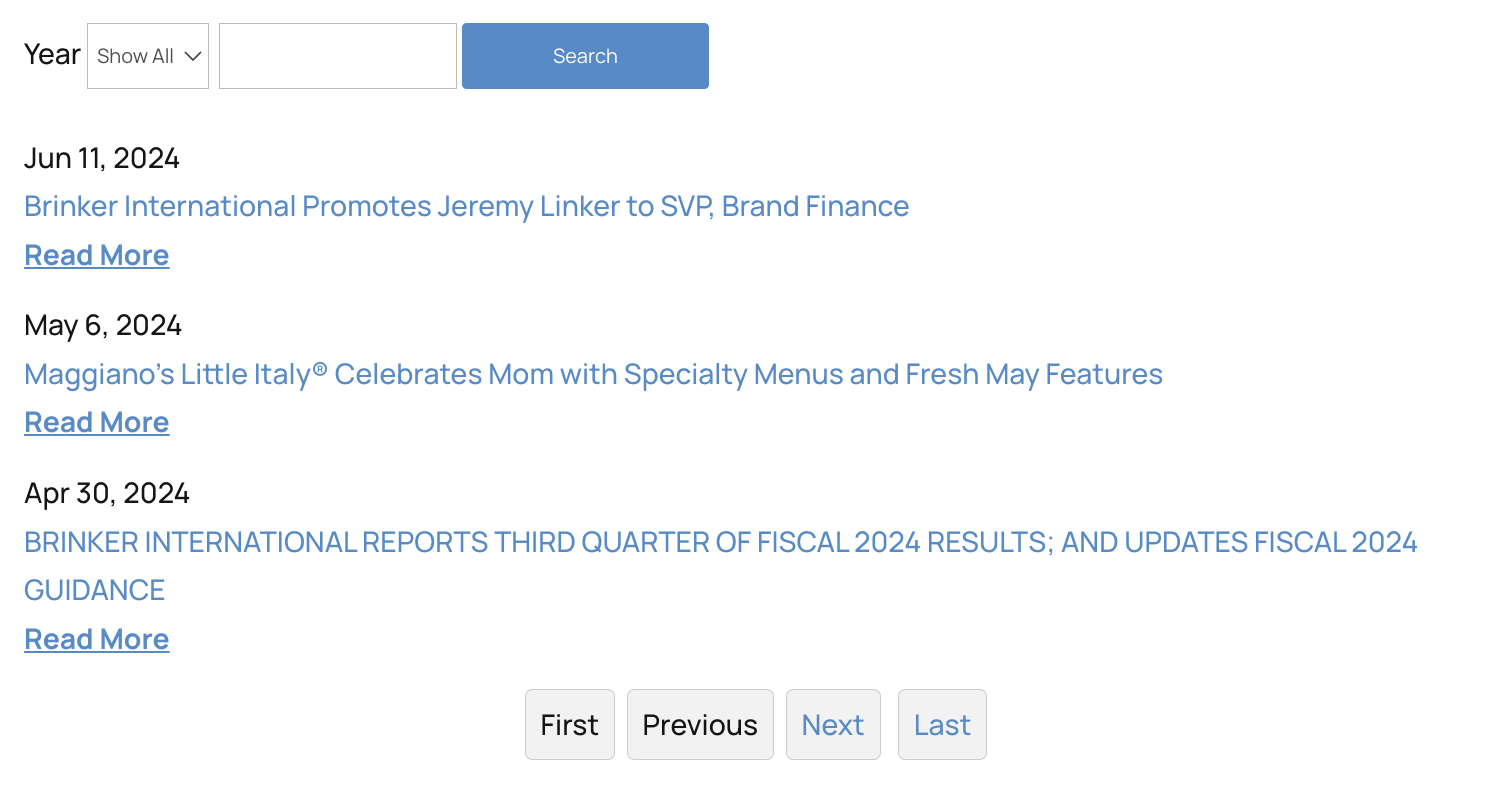The width and height of the screenshot is (1510, 806).
Task: Go to the Previous results page
Action: point(700,725)
